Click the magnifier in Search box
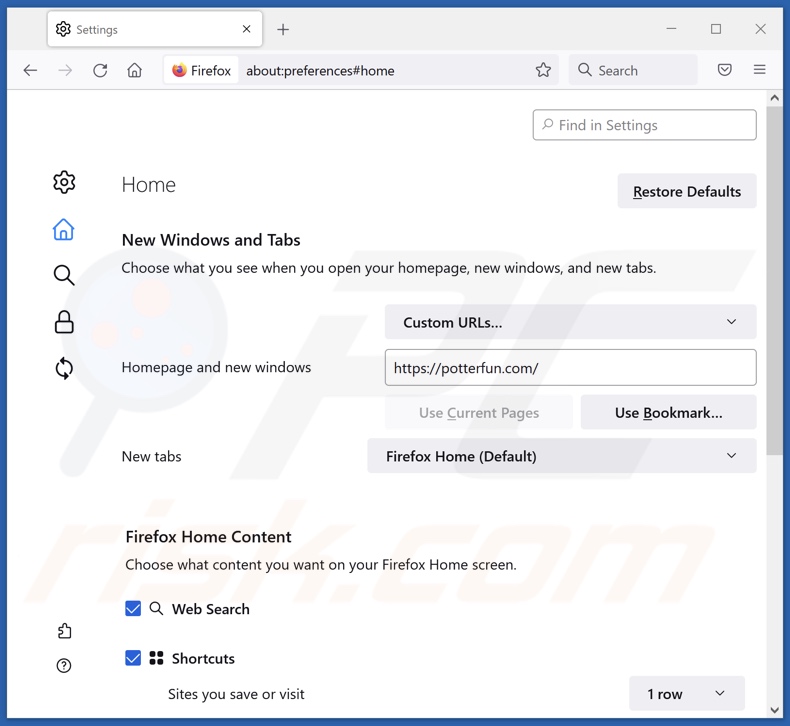Screen dimensions: 790x726 (584, 70)
